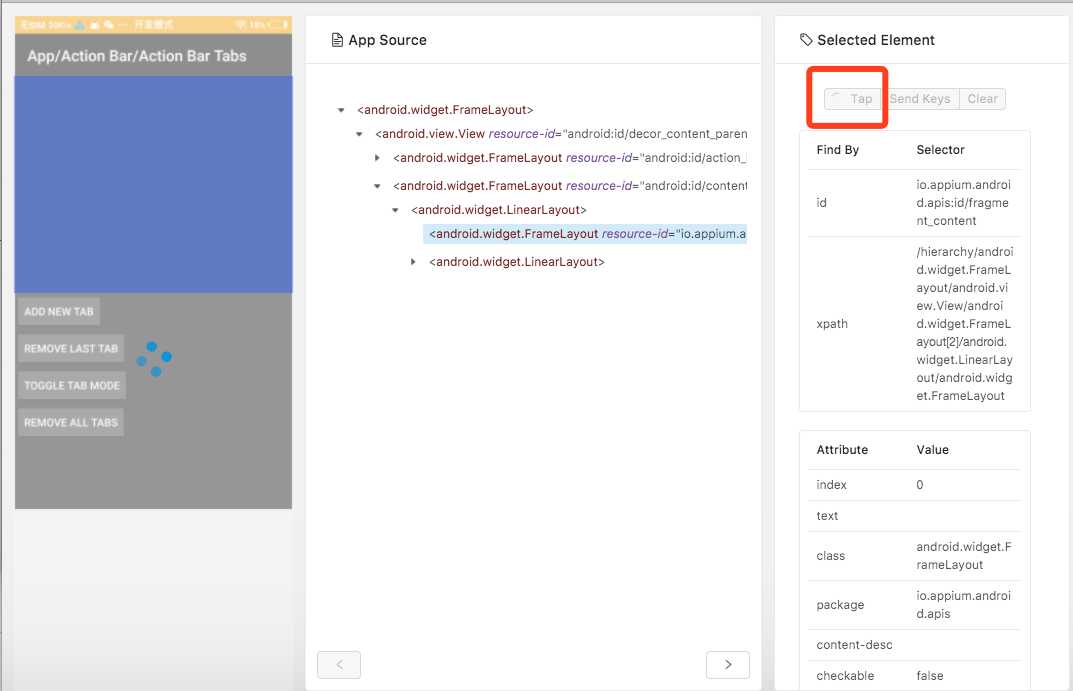Click the Attribute column header

[842, 449]
